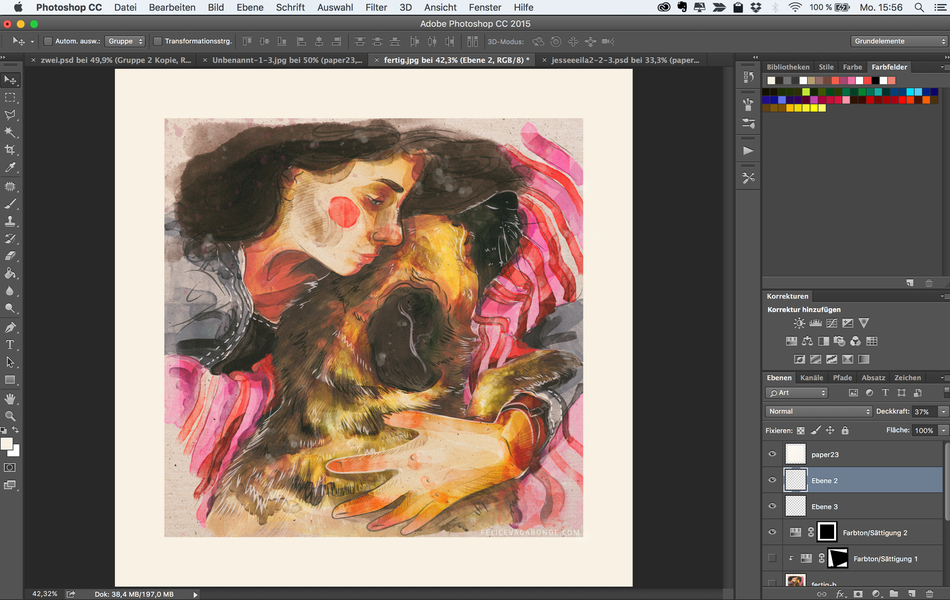The image size is (950, 600).
Task: Add Hue/Saturation adjustment icon
Action: tap(791, 341)
